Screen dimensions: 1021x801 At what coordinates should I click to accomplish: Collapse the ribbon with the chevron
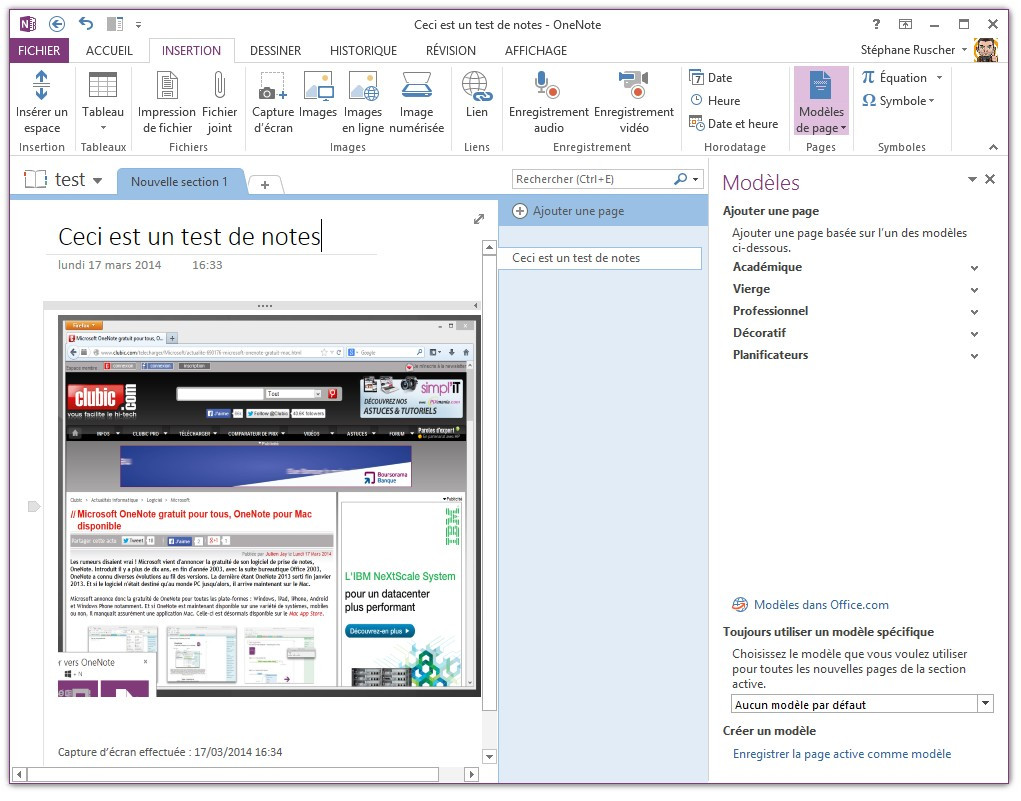992,147
